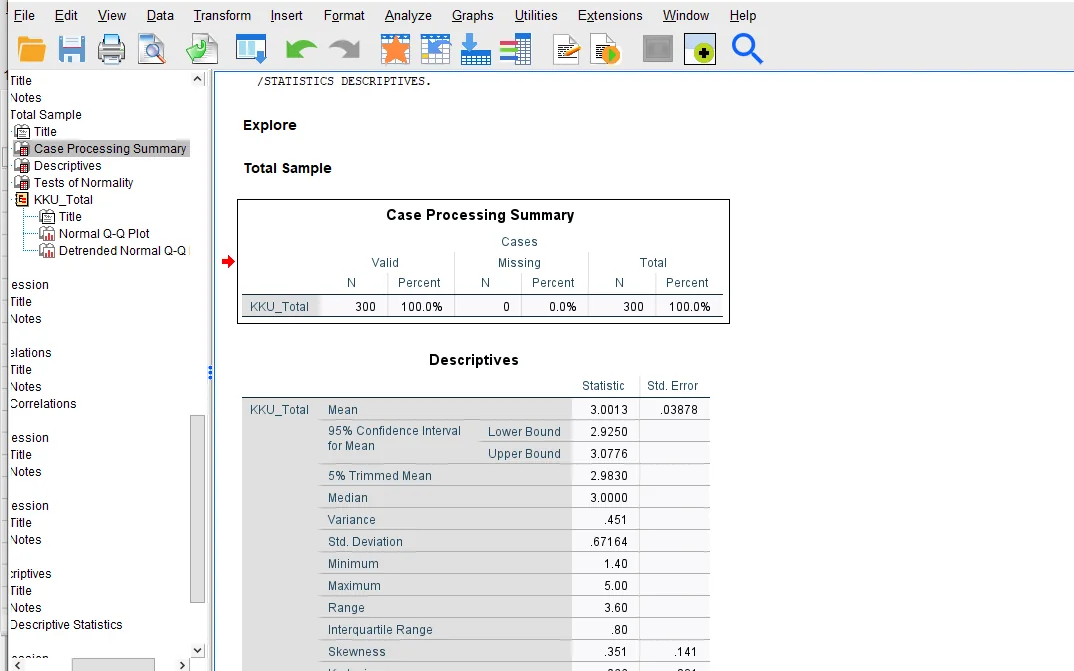Click the gray Designate Window icon
This screenshot has width=1074, height=671.
(658, 50)
